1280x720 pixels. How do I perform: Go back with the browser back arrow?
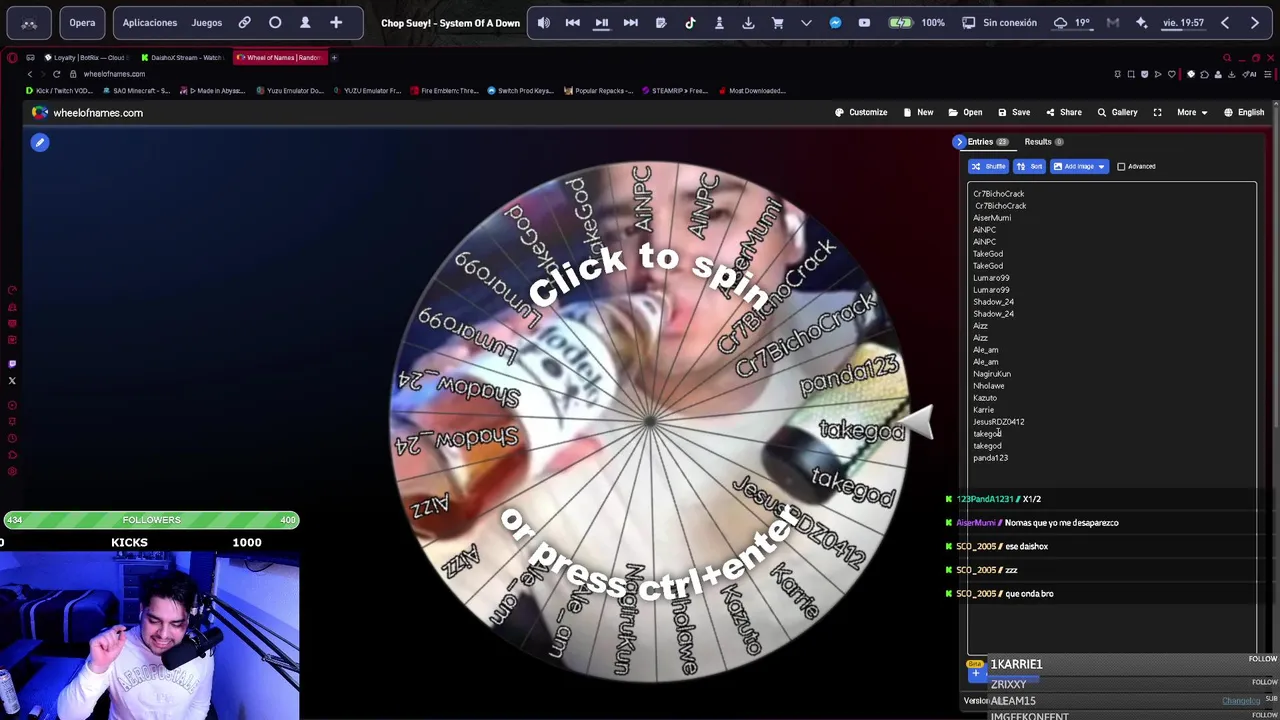coord(30,74)
